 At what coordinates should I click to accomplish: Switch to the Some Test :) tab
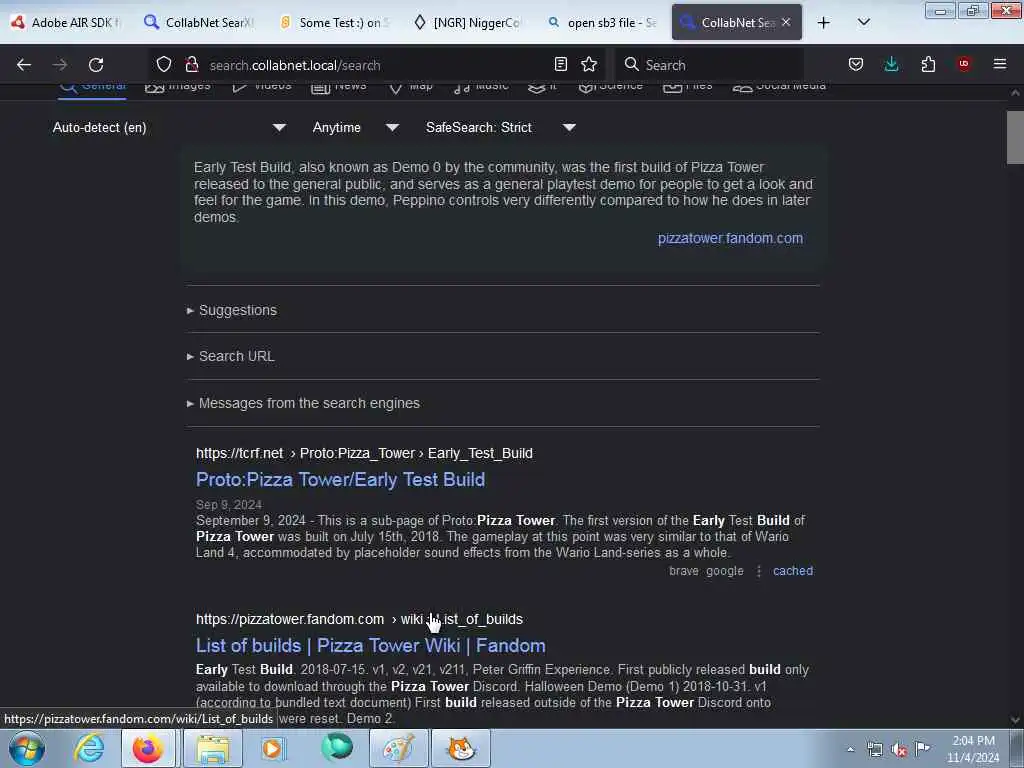pos(333,22)
